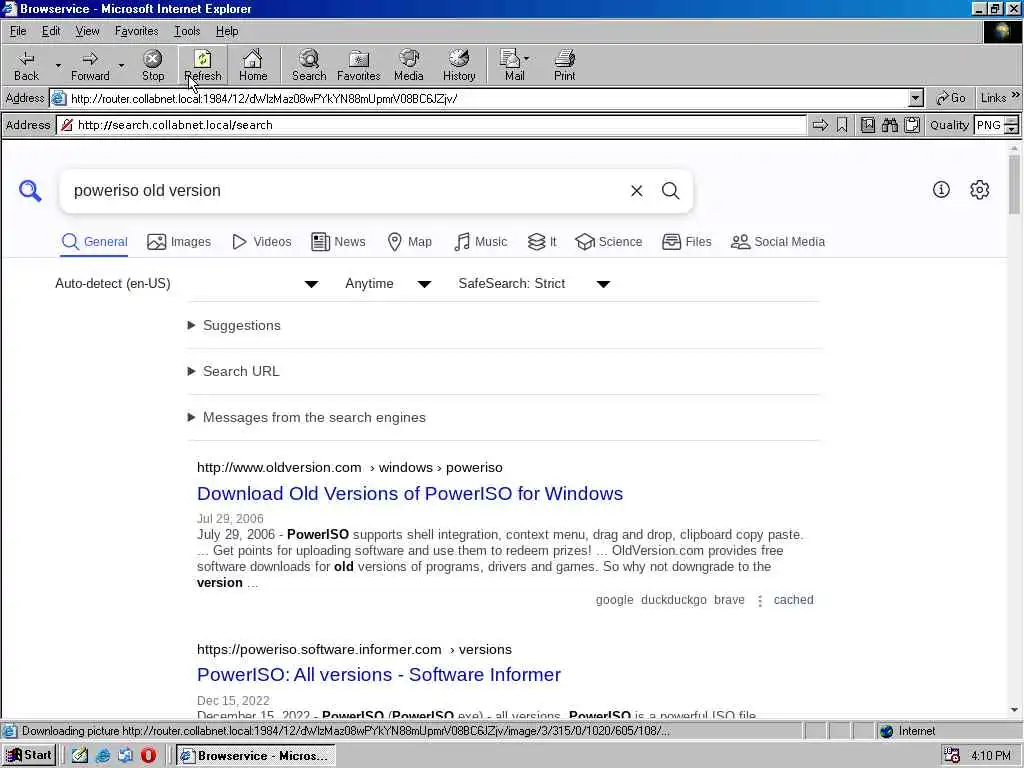Click the duckduckgo engine link
1024x768 pixels.
673,600
